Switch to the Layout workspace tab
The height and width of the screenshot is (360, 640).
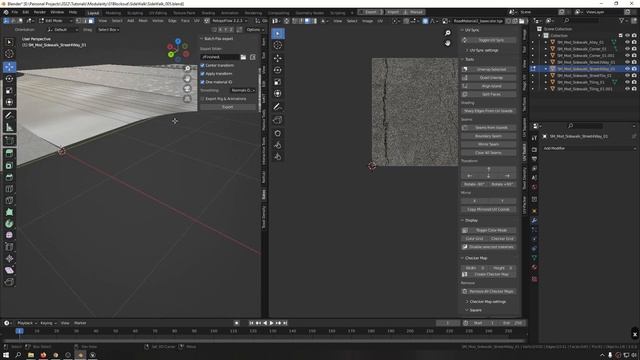tap(93, 13)
